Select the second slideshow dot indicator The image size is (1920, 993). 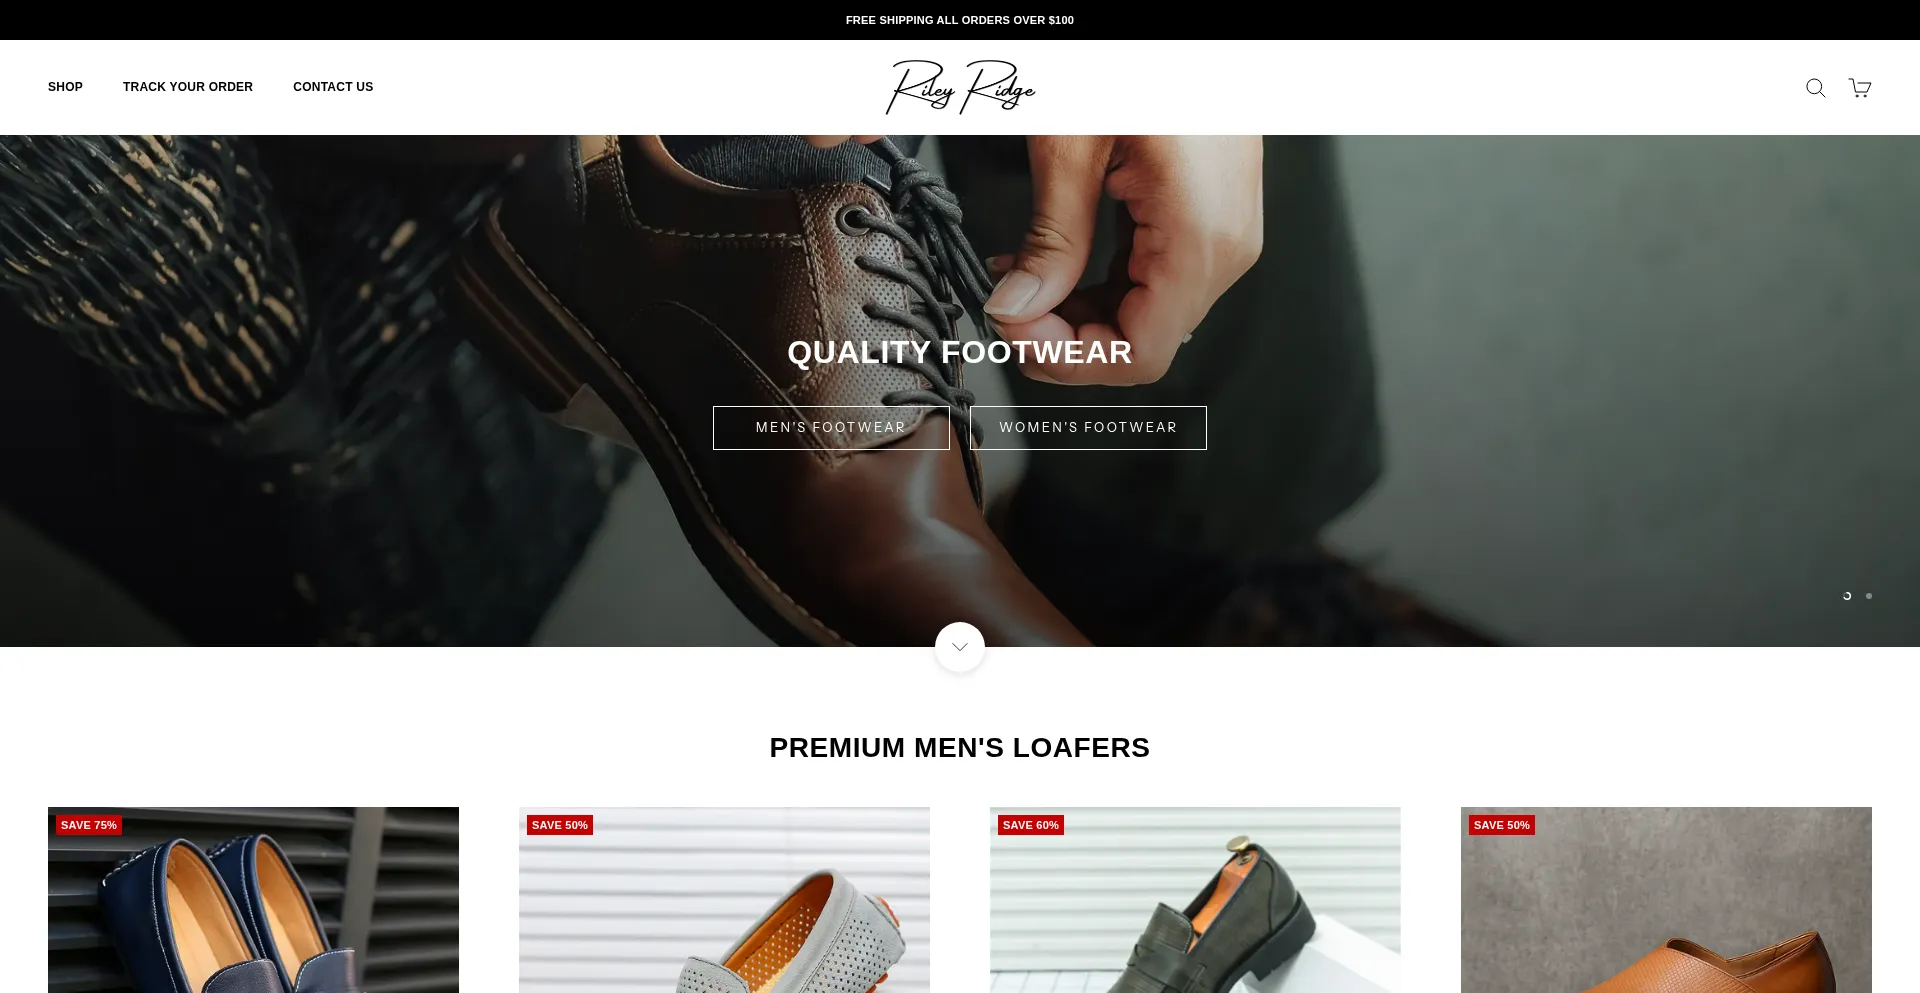click(1869, 596)
